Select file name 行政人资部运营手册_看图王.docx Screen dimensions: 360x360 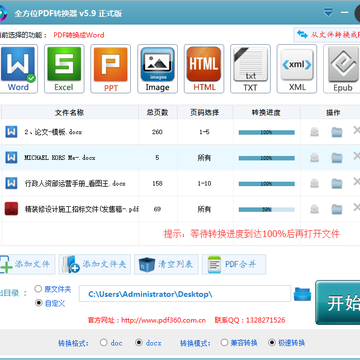tap(75, 183)
